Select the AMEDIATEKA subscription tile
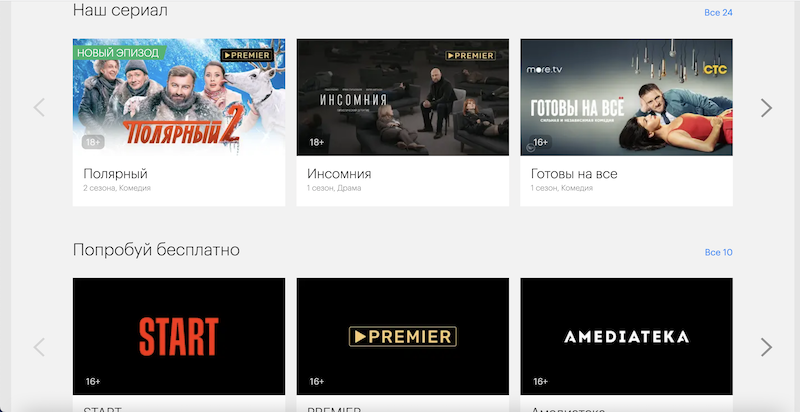Viewport: 800px width, 412px height. pyautogui.click(x=627, y=337)
